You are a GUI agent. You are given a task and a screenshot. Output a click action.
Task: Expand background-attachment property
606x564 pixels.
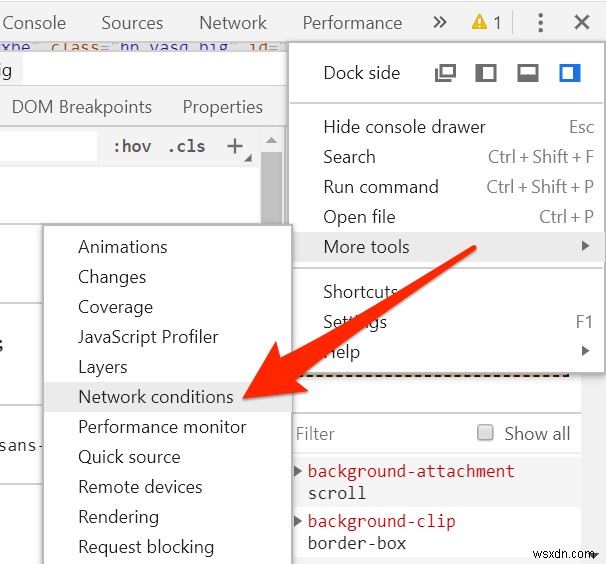coord(298,471)
